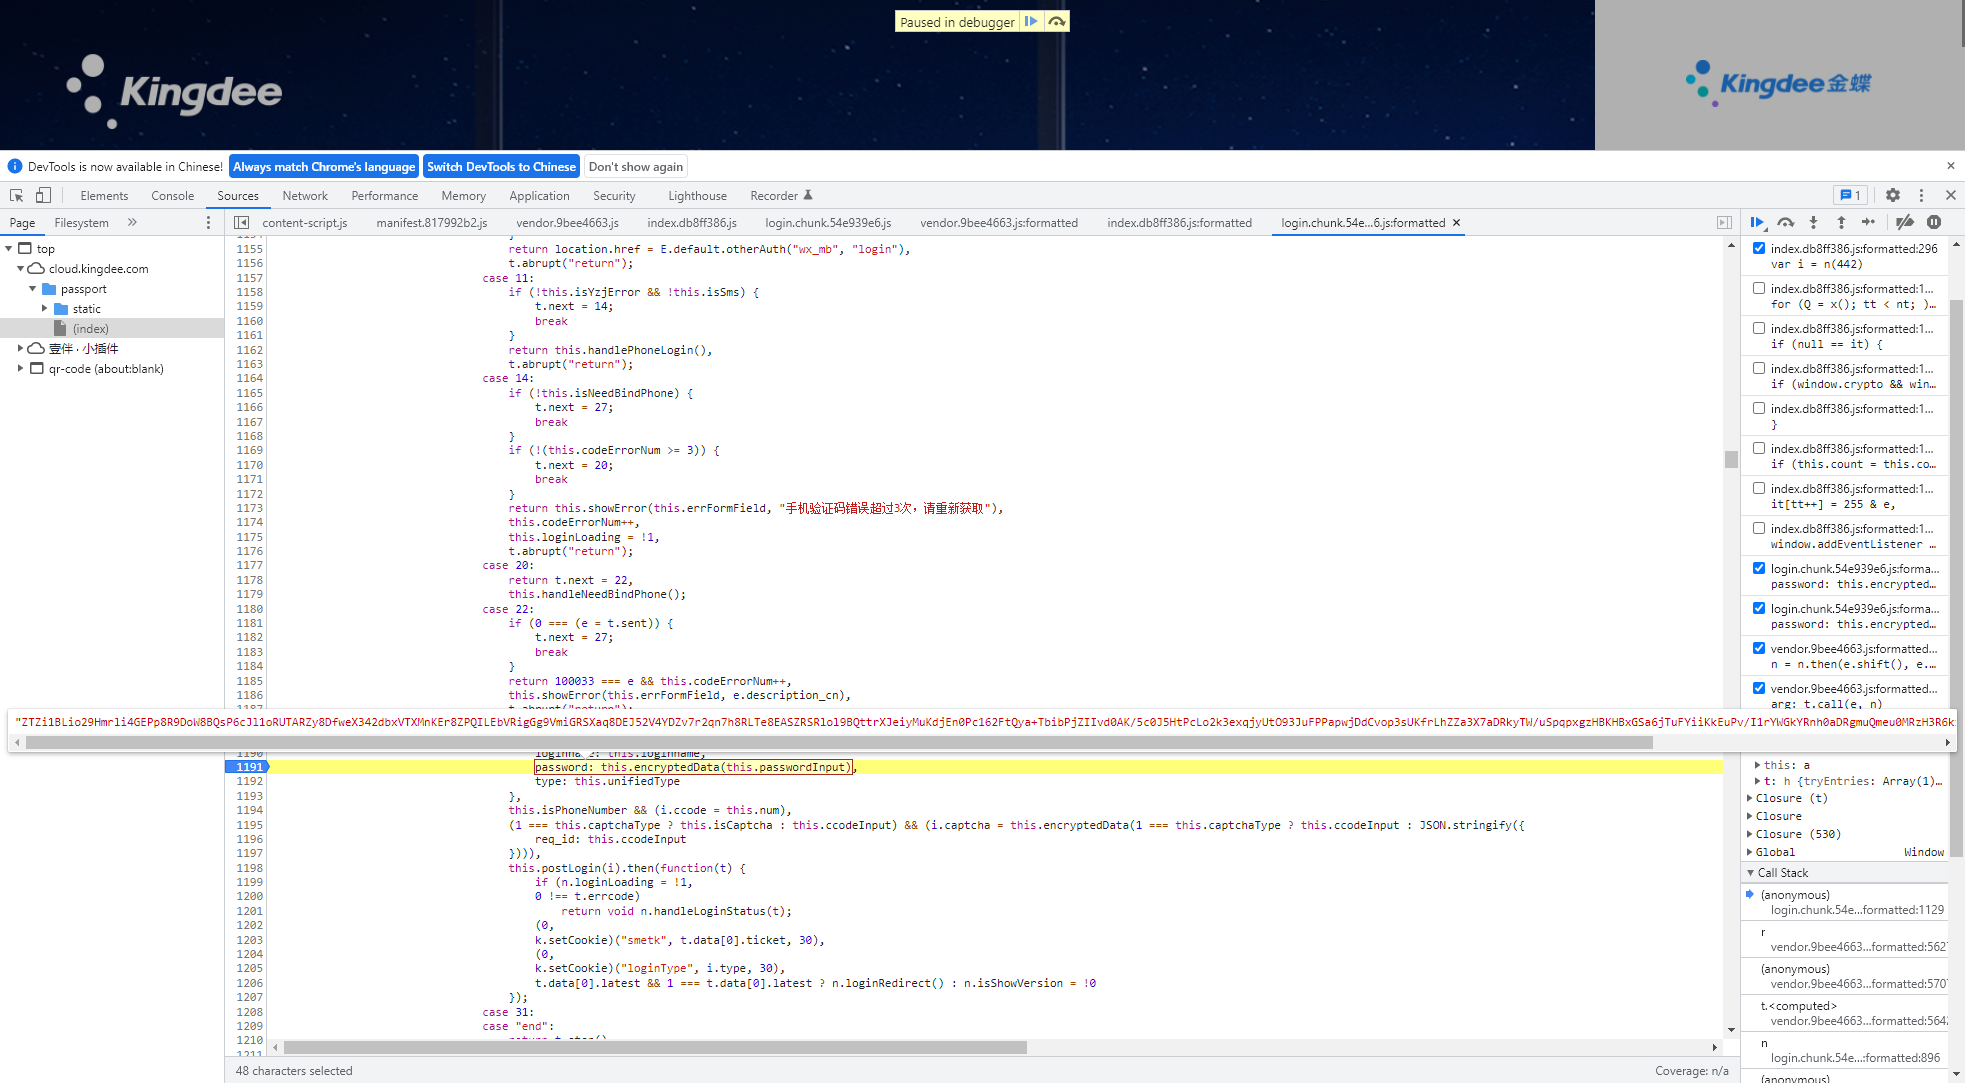Enable the 'for (Q = x()' breakpoint
The image size is (1965, 1083).
[1759, 288]
